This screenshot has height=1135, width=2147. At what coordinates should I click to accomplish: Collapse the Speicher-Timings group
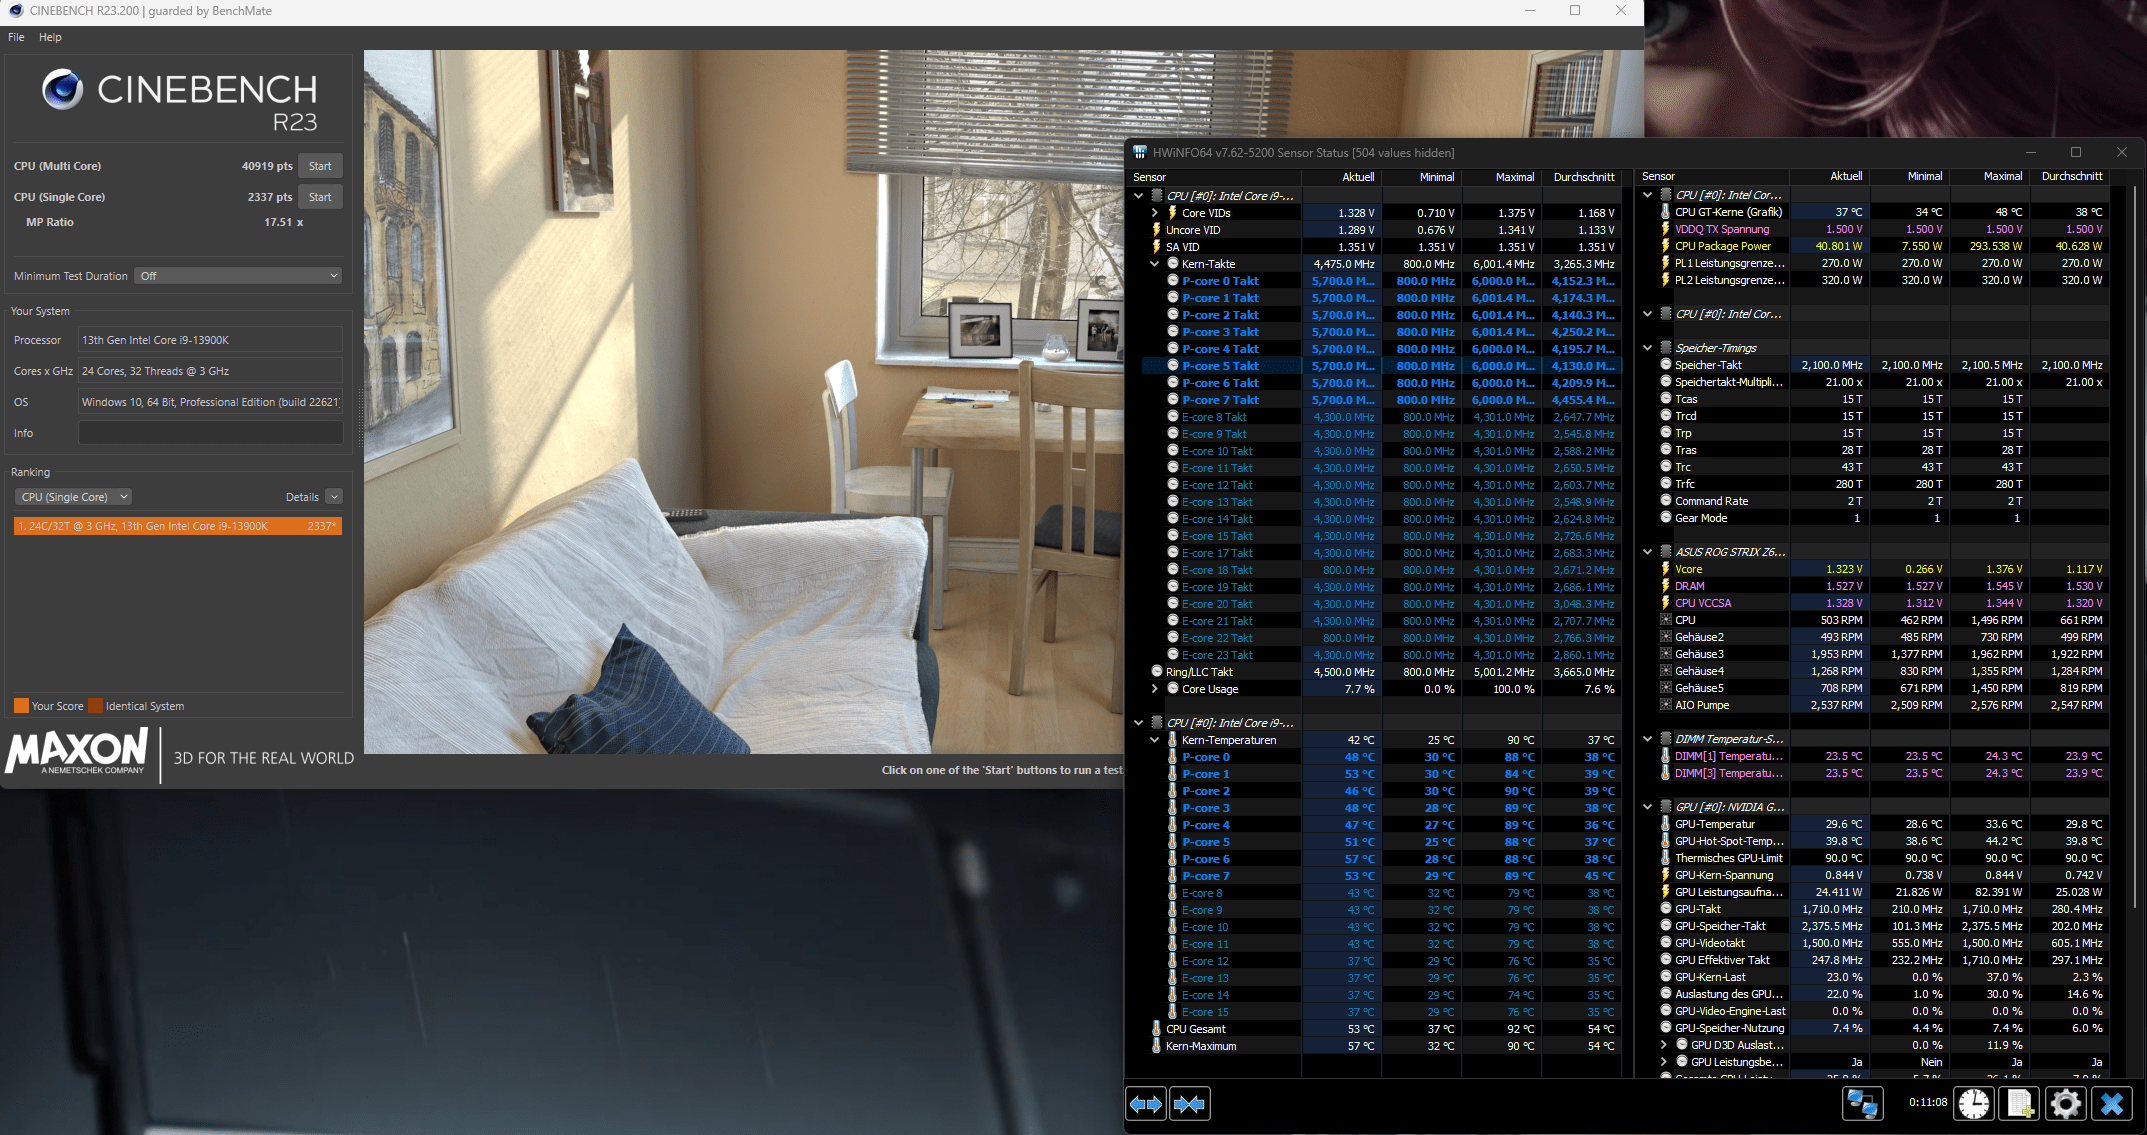point(1648,348)
